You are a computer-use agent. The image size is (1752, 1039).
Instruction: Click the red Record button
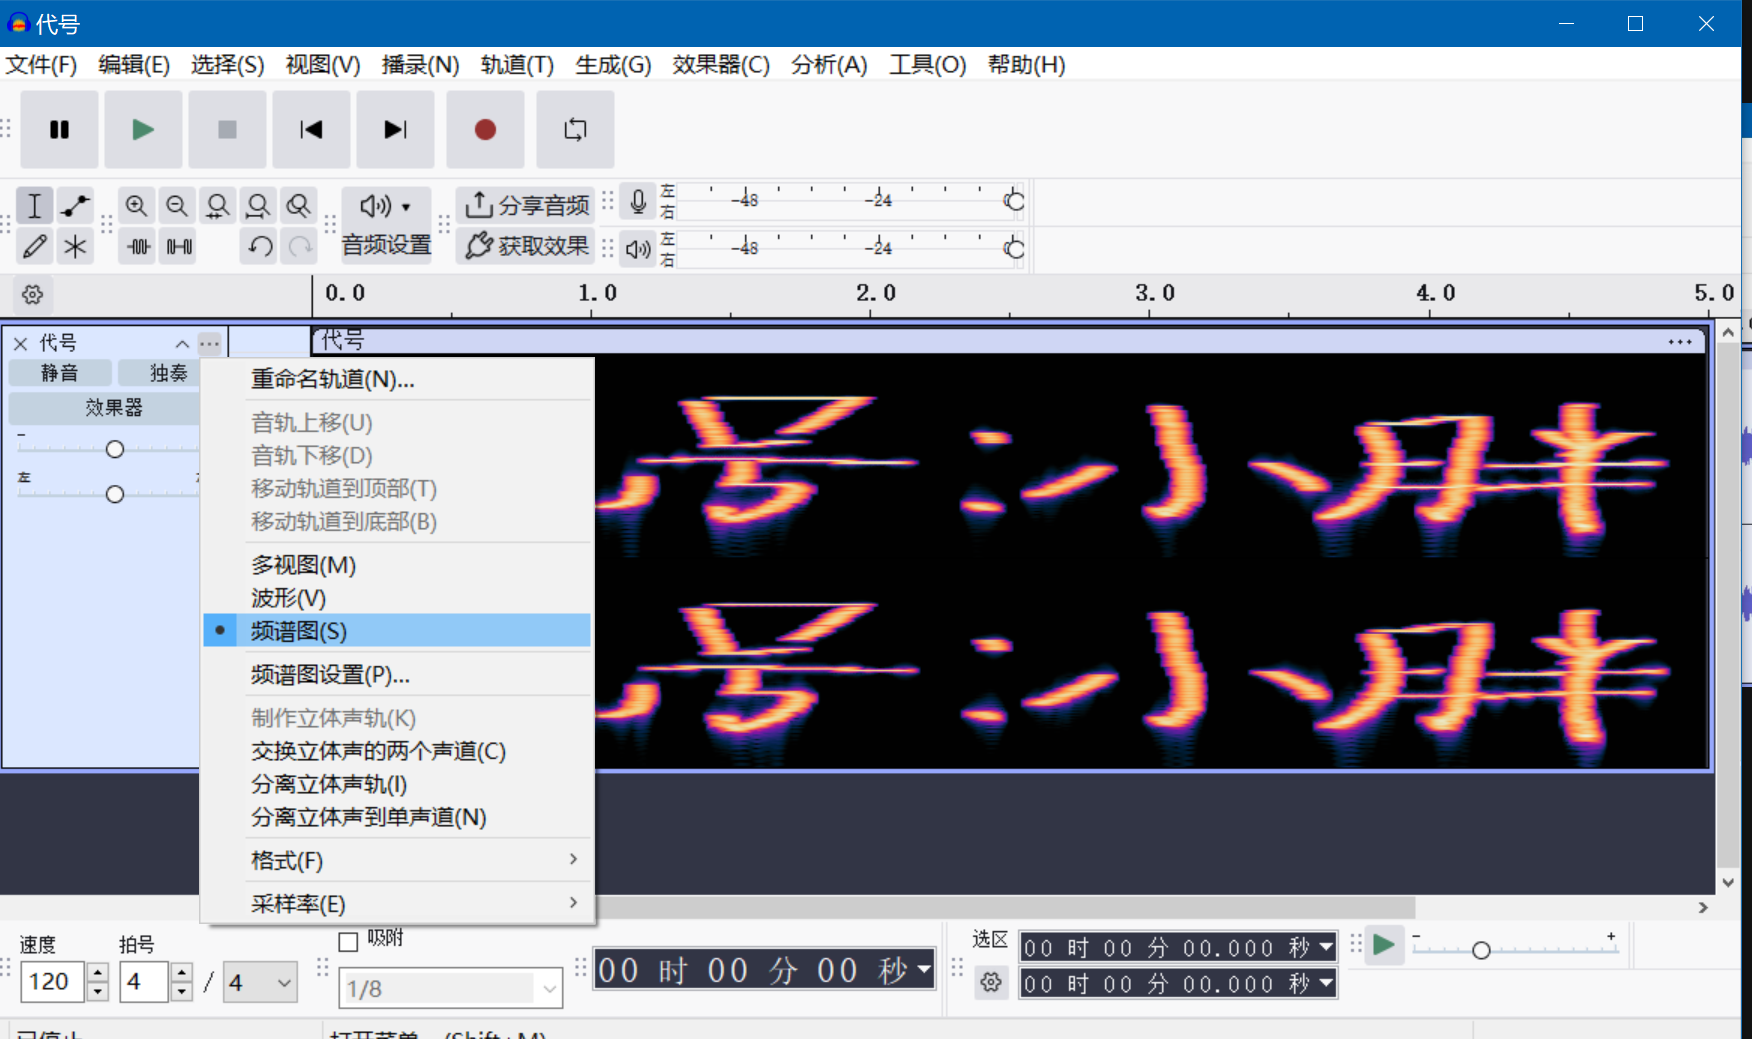pyautogui.click(x=485, y=130)
